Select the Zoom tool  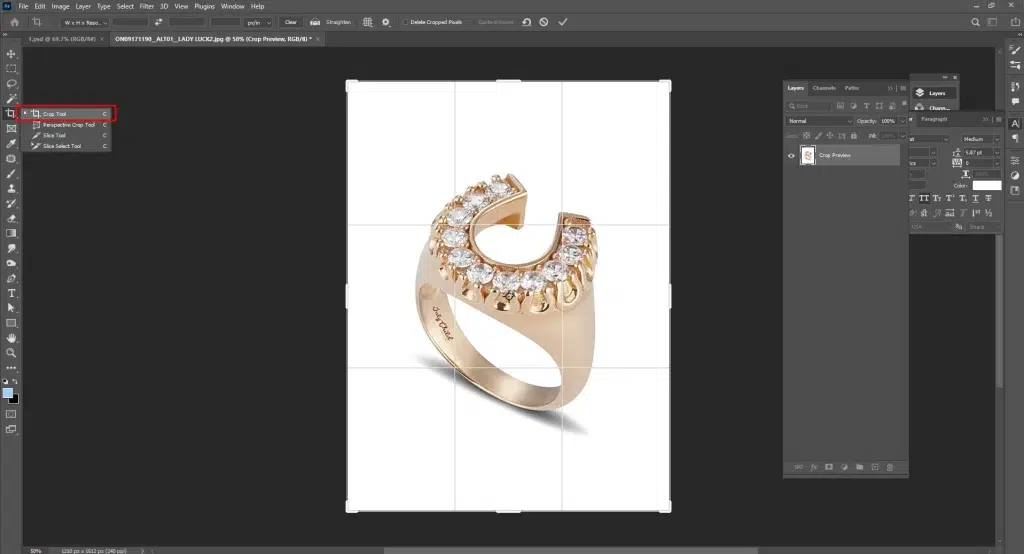[x=11, y=353]
